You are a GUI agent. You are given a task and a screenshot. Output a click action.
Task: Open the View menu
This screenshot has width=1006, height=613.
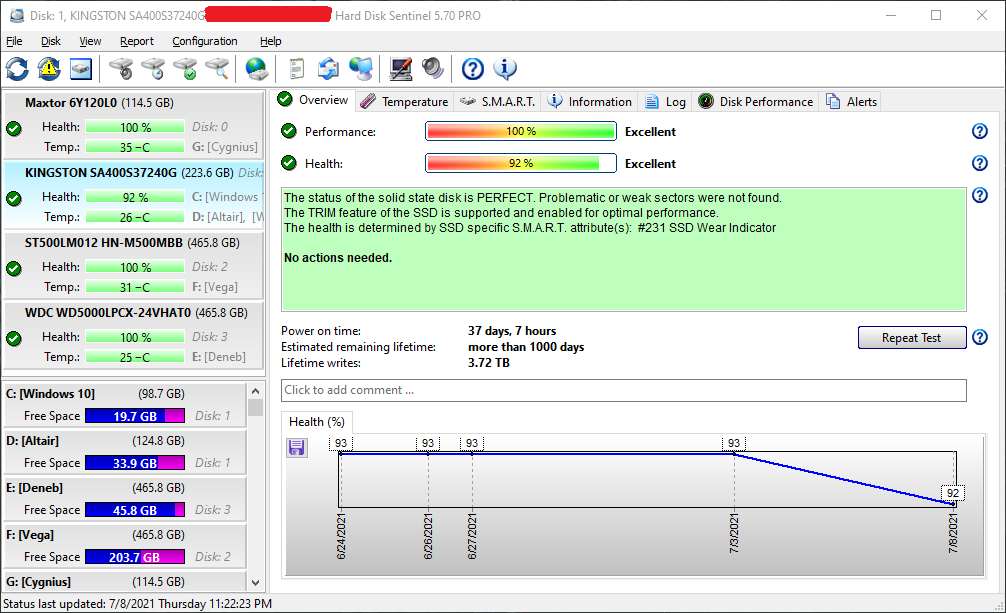click(90, 41)
